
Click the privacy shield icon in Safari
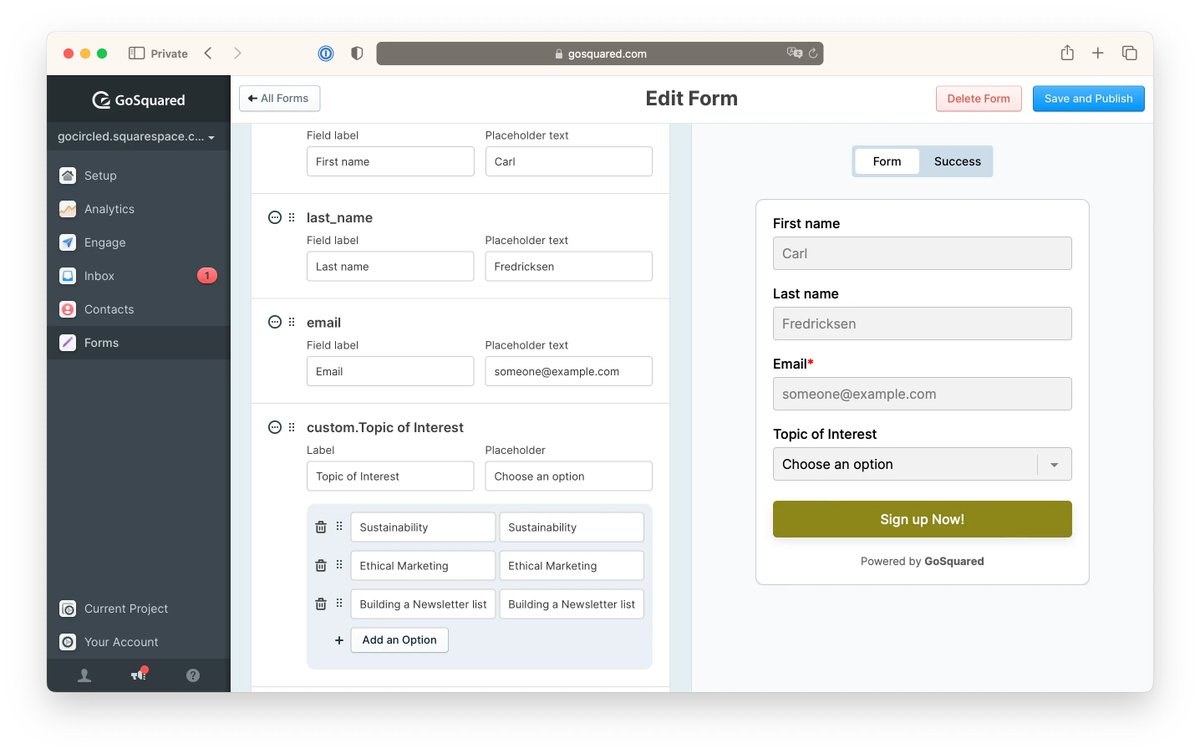(357, 54)
